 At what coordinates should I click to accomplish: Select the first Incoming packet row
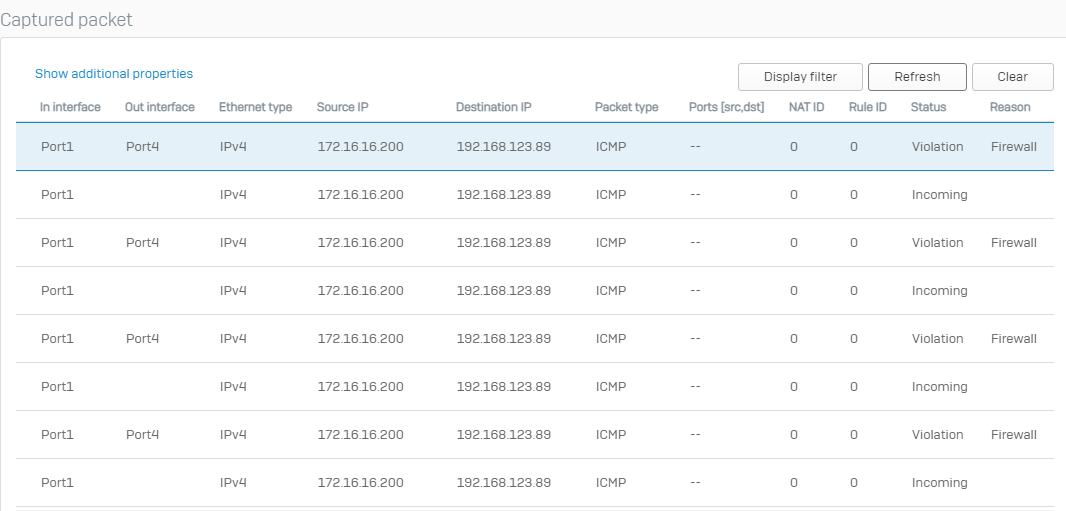click(x=535, y=195)
